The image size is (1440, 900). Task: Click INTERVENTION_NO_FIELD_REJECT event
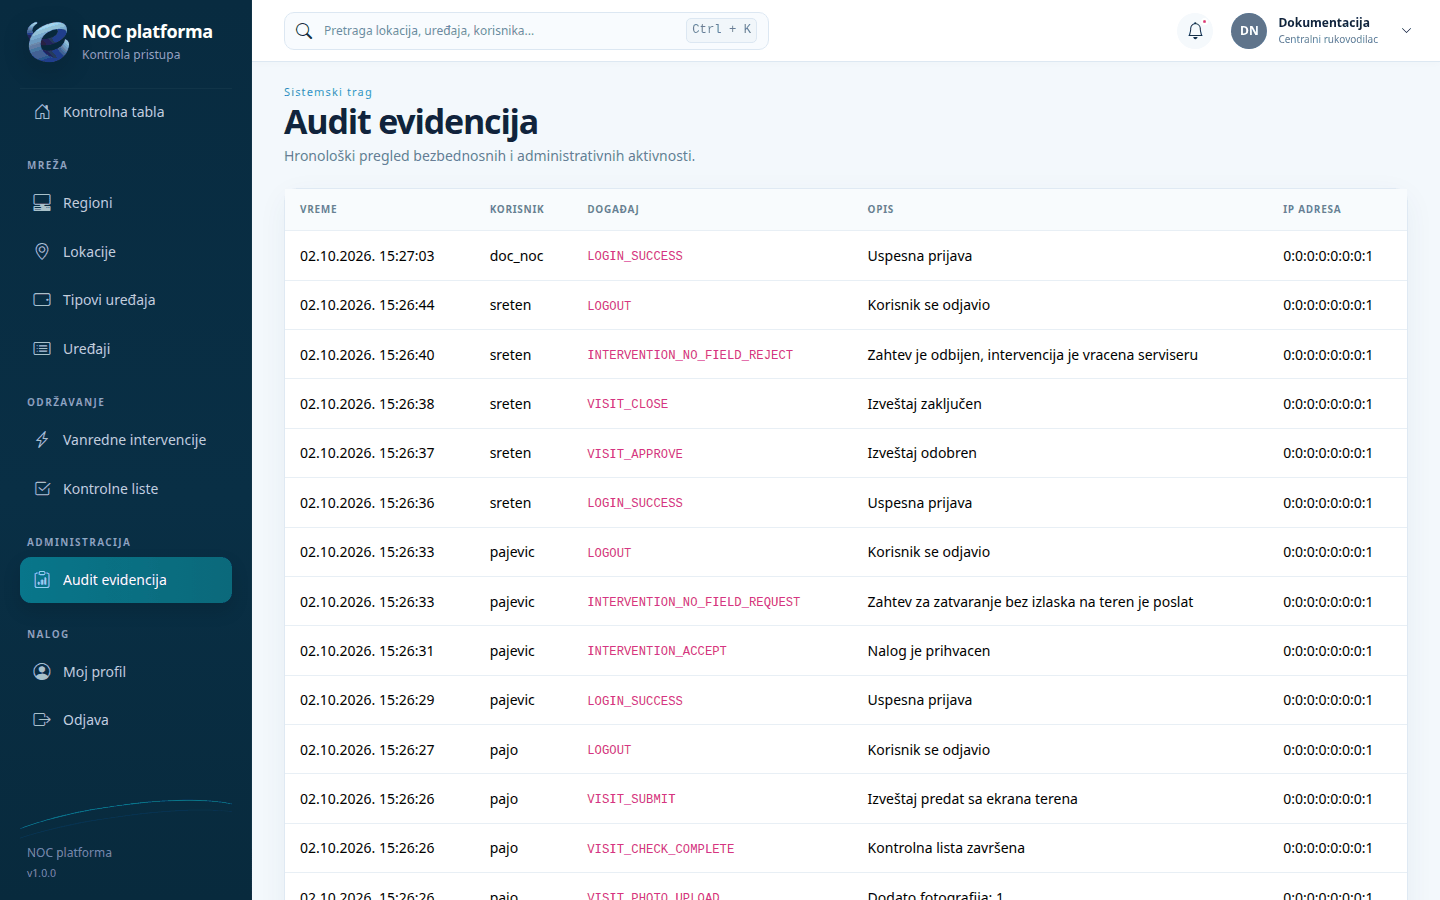(690, 355)
